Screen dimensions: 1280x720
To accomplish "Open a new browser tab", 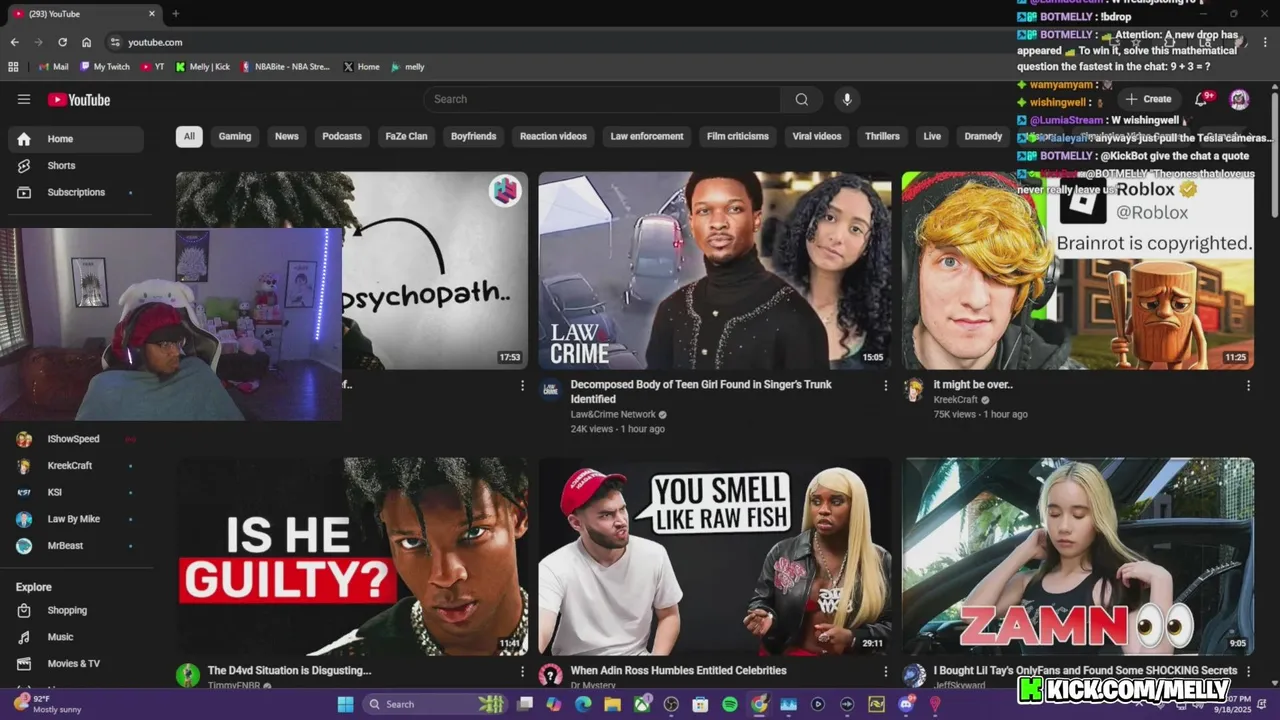I will 176,14.
